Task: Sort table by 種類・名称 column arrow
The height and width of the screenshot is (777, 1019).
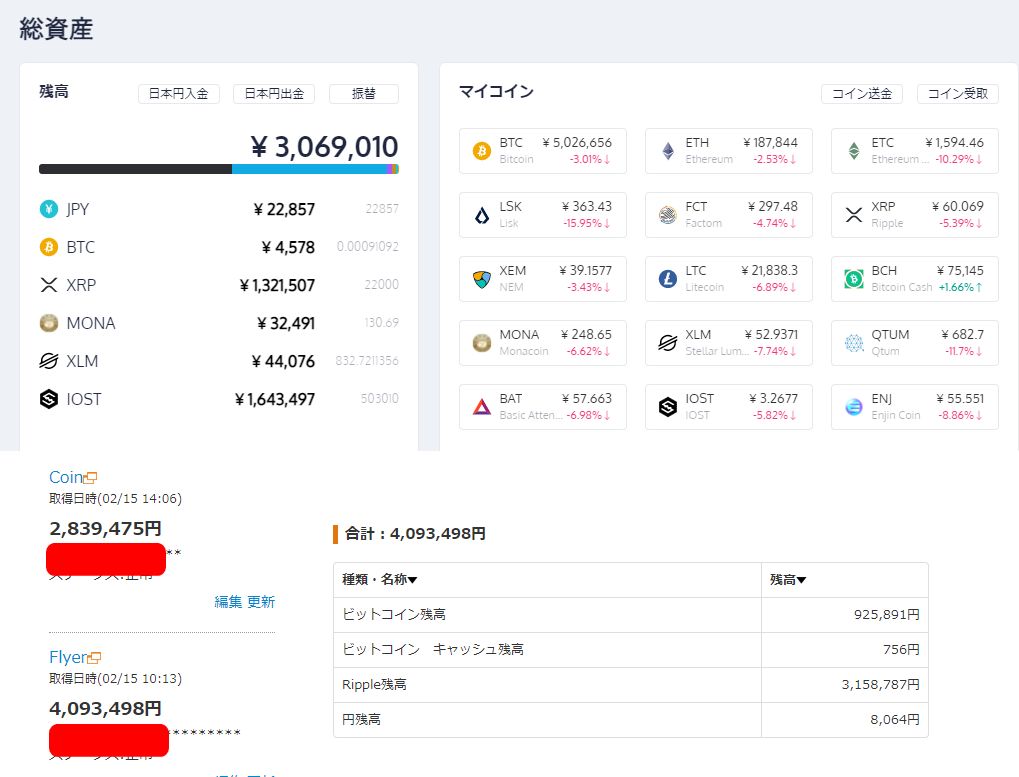Action: pyautogui.click(x=413, y=580)
